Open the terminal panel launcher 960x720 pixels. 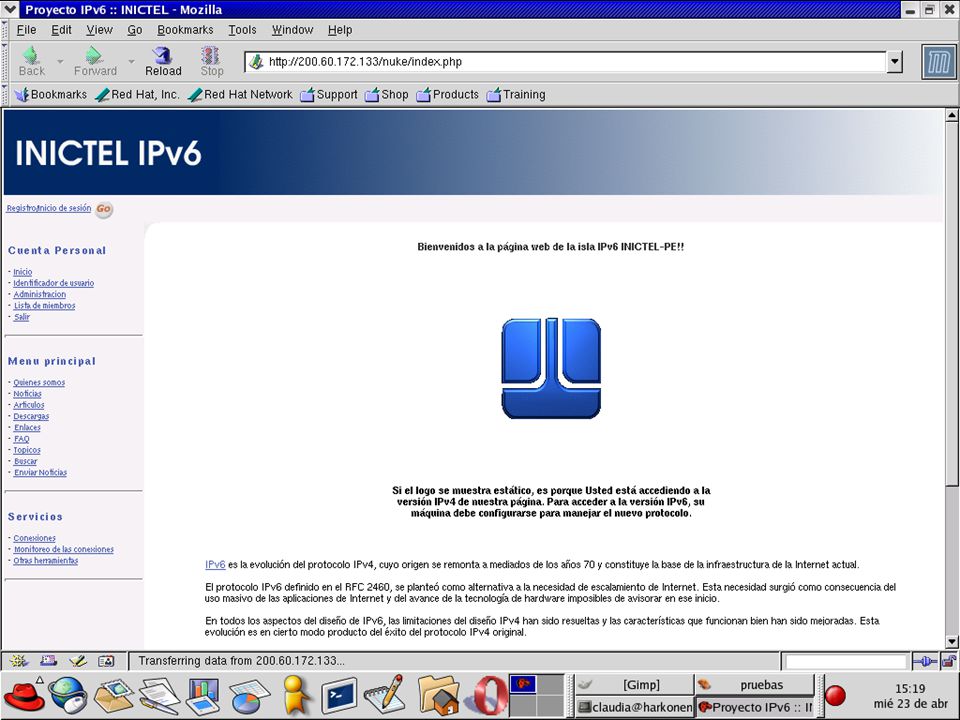pos(339,696)
